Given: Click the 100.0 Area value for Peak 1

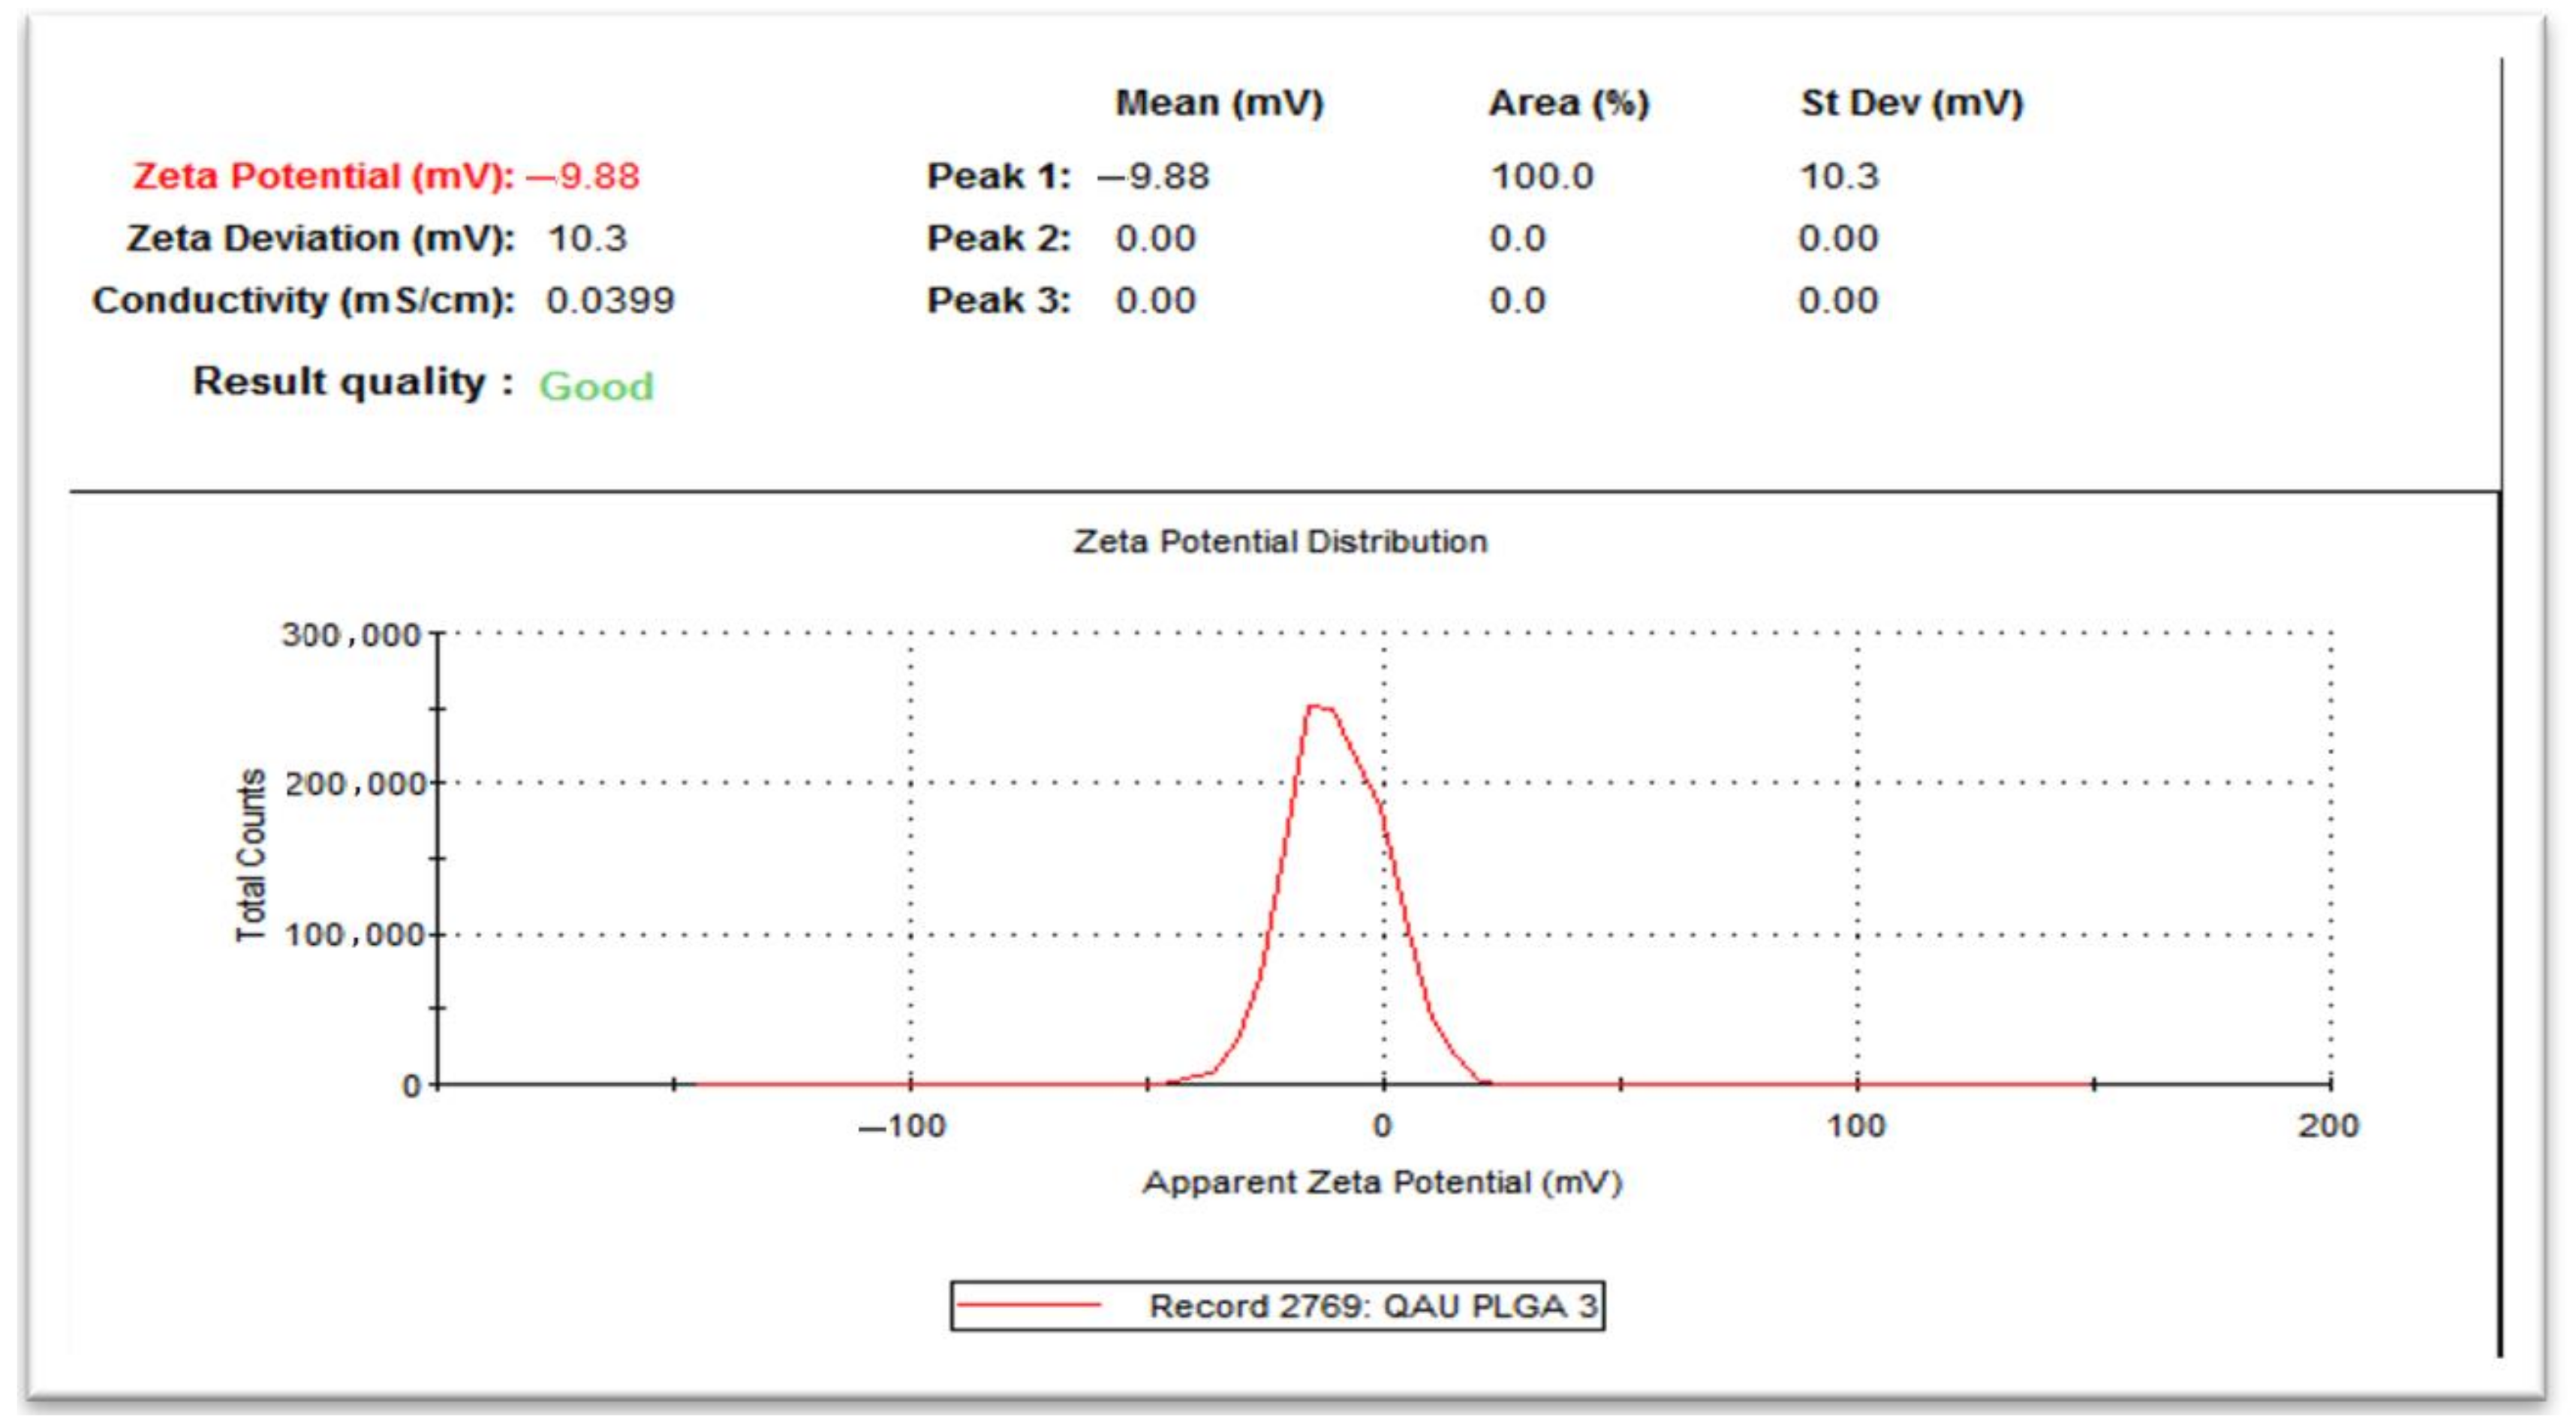Looking at the screenshot, I should [x=1541, y=176].
